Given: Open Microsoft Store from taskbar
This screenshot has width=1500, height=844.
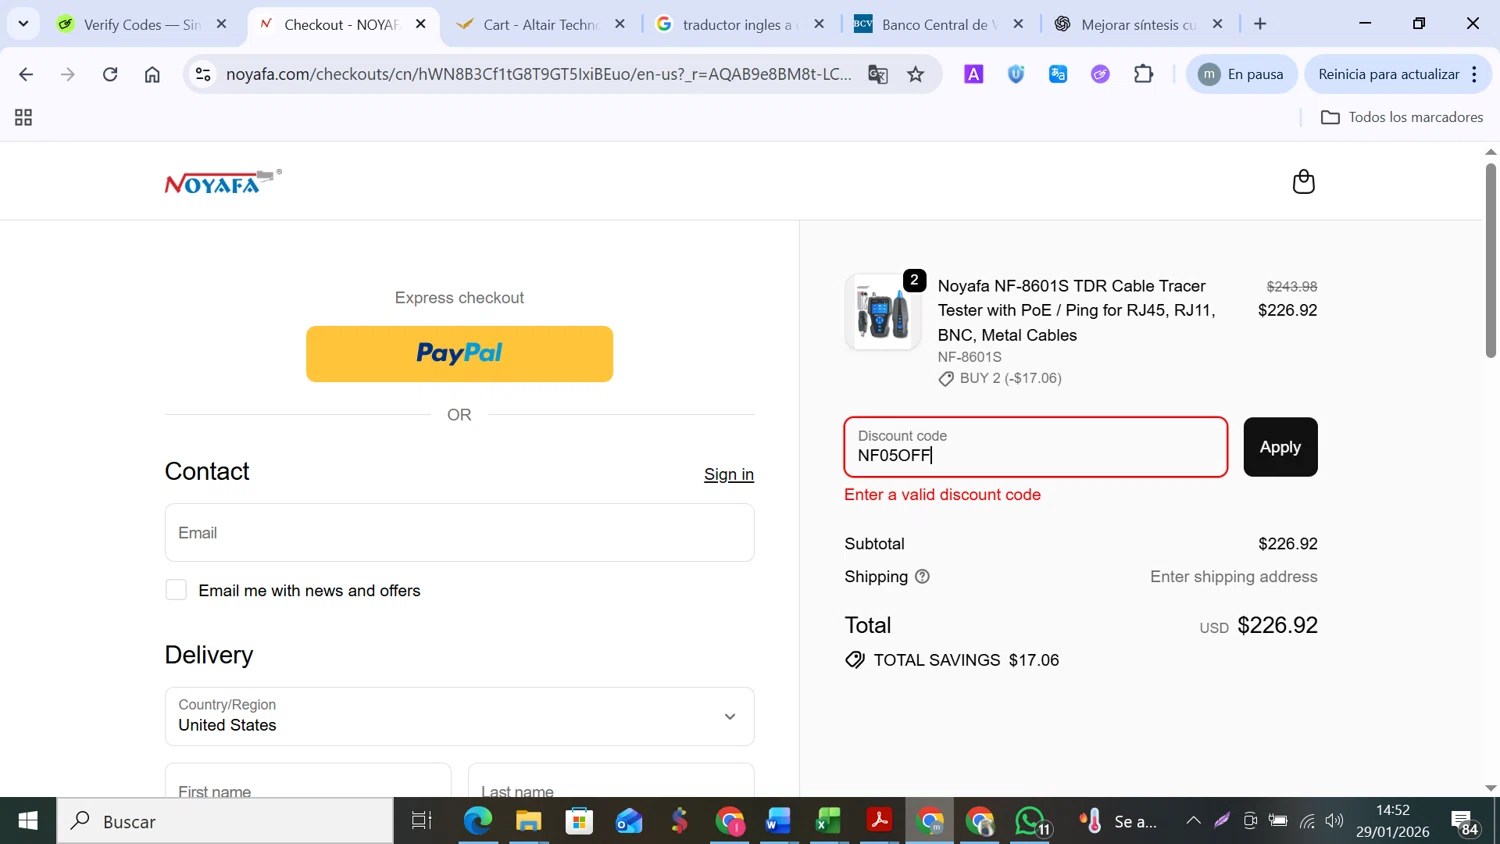Looking at the screenshot, I should tap(579, 821).
